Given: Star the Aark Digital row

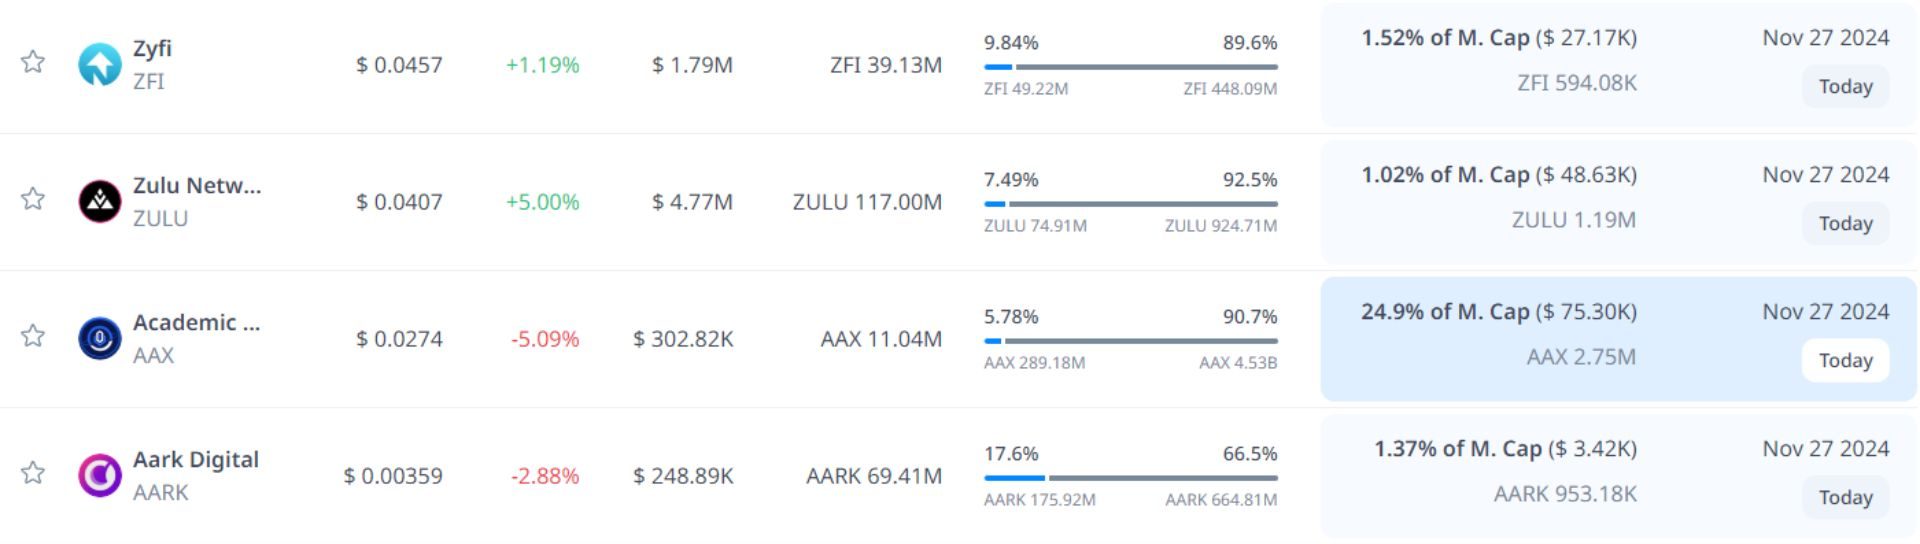Looking at the screenshot, I should click(33, 473).
